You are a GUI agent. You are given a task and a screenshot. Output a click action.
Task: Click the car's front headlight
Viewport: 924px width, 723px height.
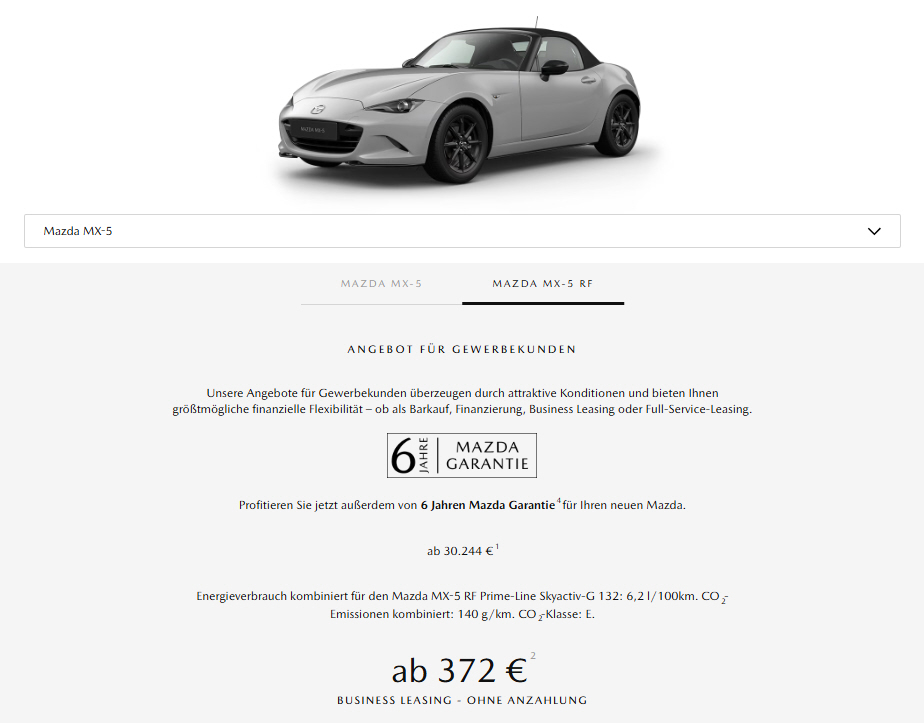tap(394, 106)
